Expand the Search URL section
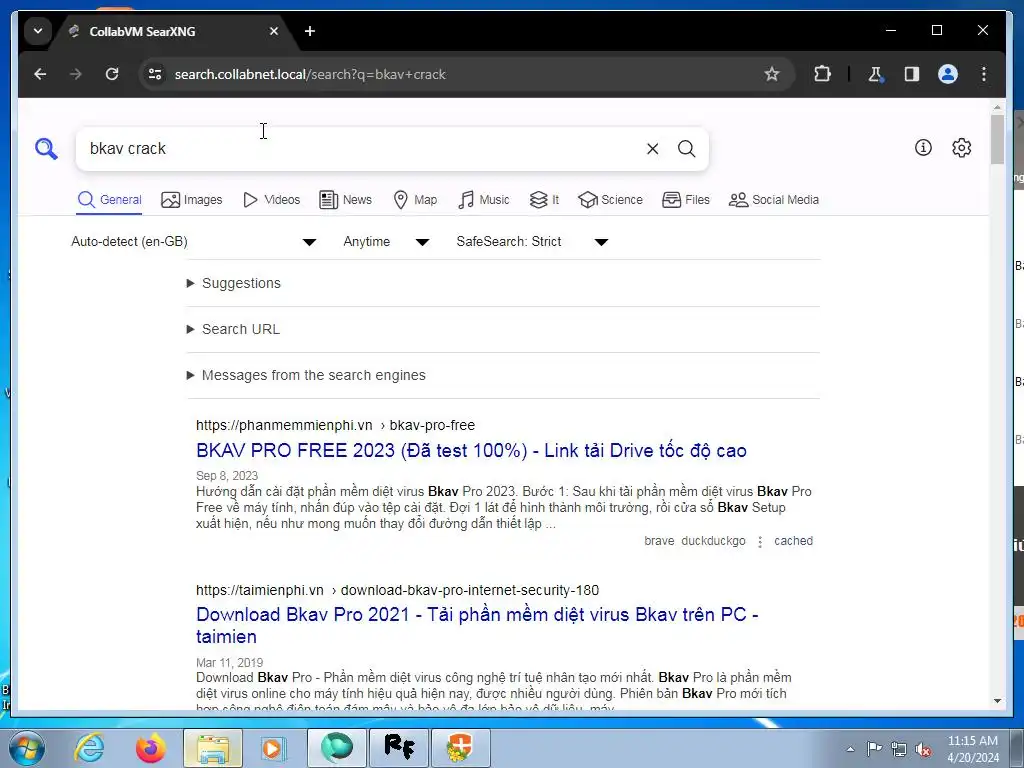1024x768 pixels. point(233,329)
